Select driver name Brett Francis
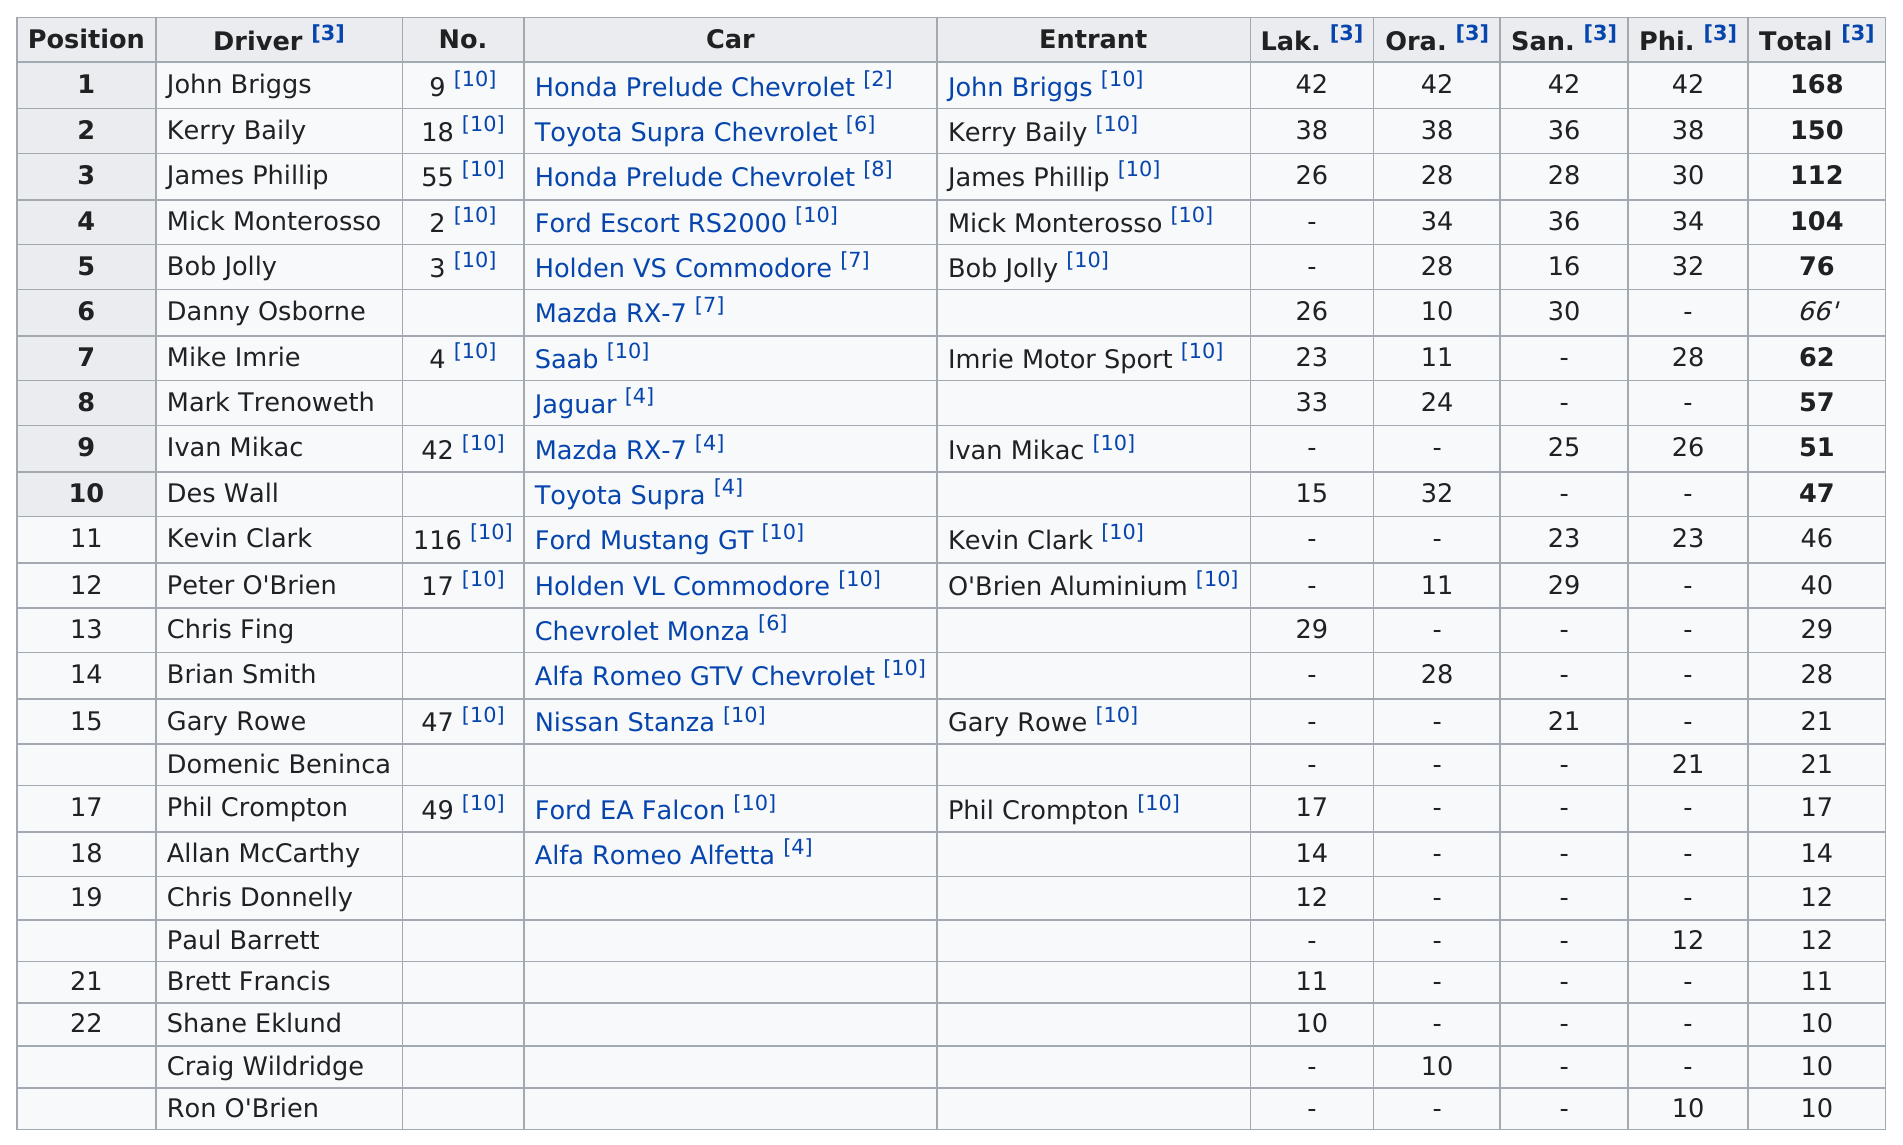 coord(248,982)
